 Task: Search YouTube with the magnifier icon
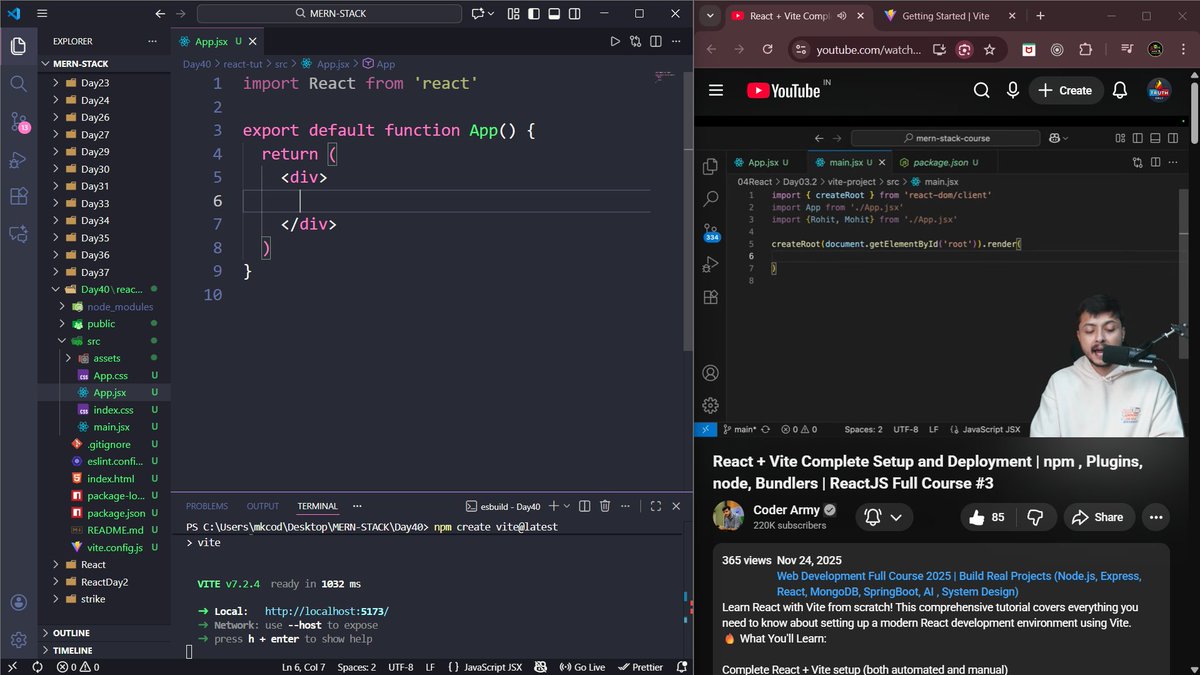(x=981, y=90)
